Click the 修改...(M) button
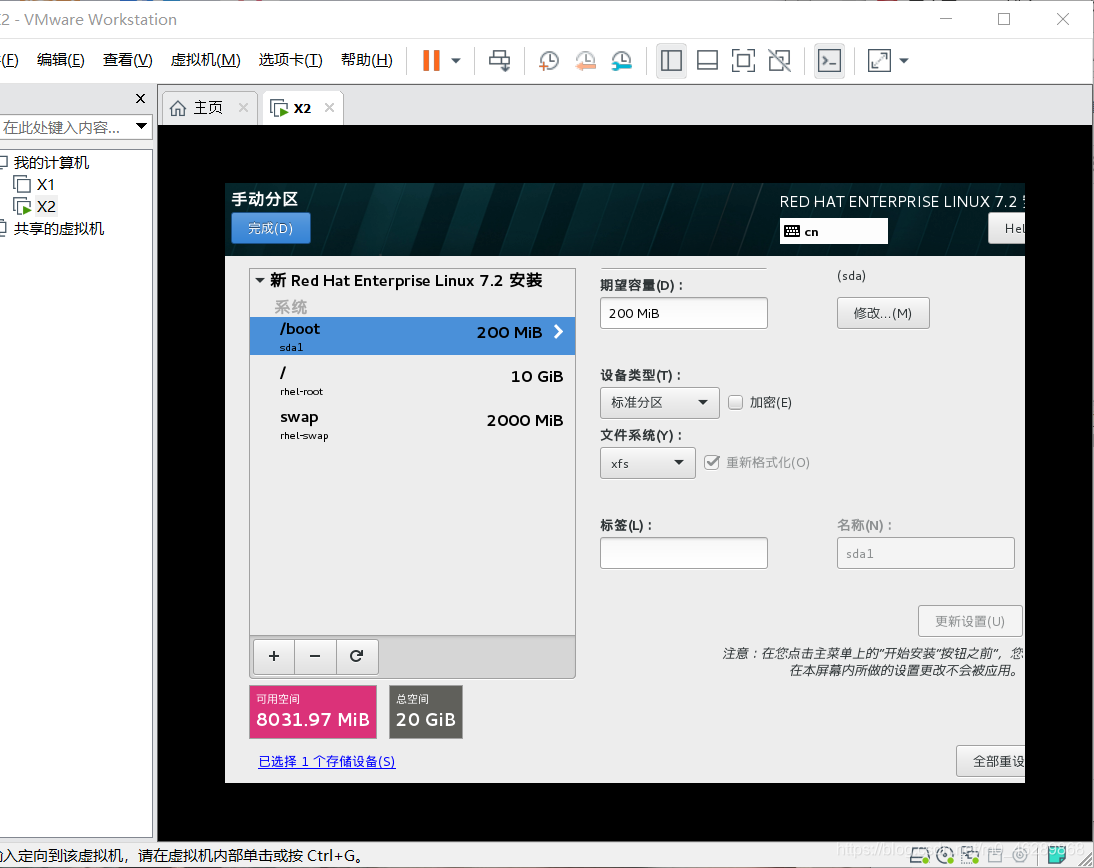Image resolution: width=1094 pixels, height=868 pixels. [x=883, y=313]
